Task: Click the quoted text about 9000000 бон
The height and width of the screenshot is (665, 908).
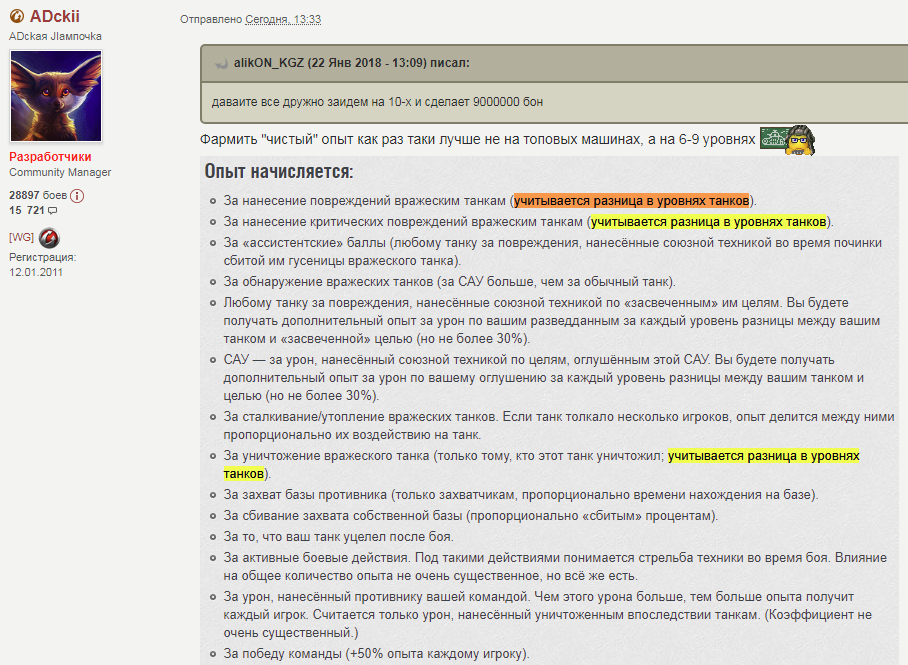Action: tap(377, 102)
